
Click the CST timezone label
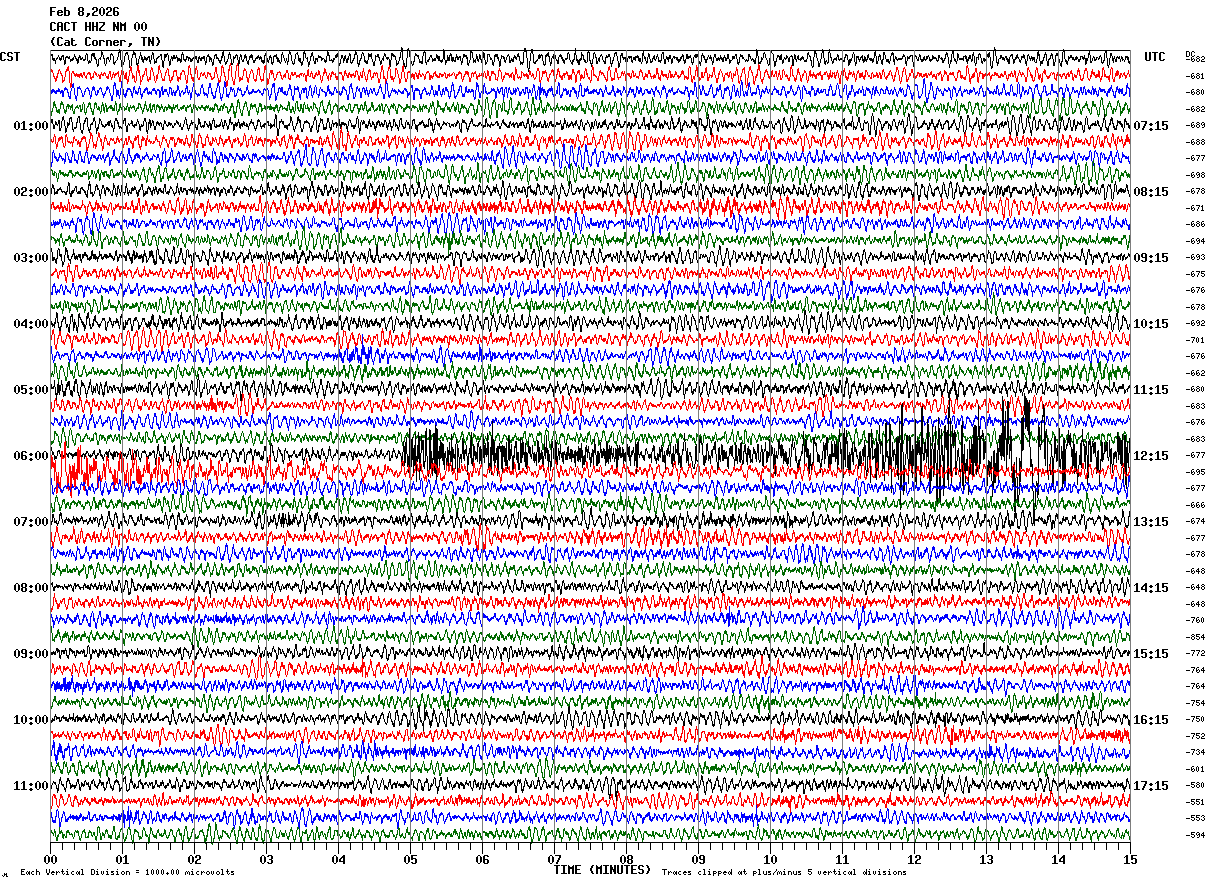click(10, 57)
